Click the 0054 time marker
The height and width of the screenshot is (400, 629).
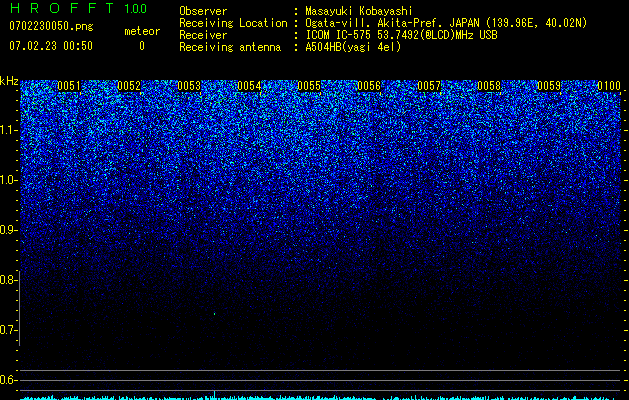pos(249,86)
